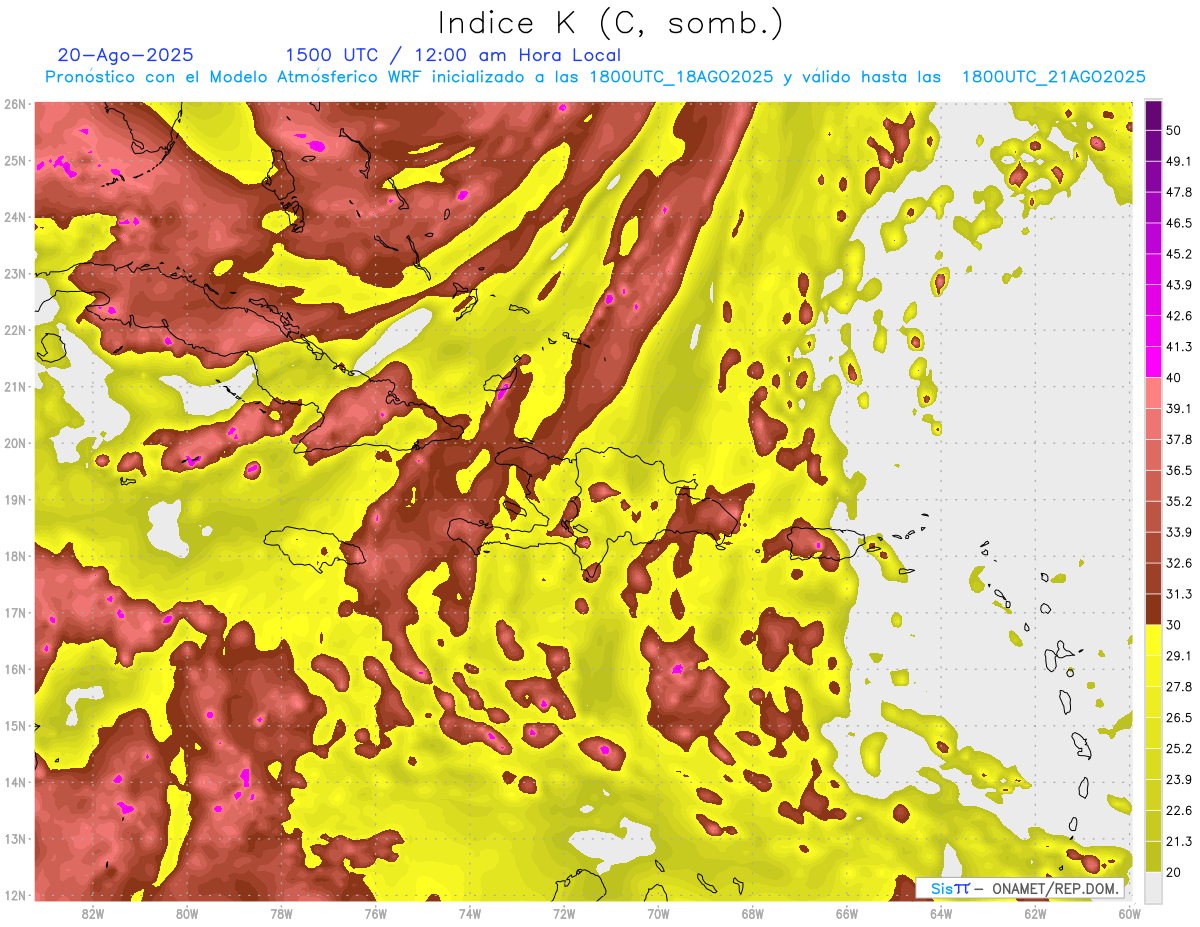Viewport: 1200px width, 927px height.
Task: Select the "14N" latitude axis label
Action: tap(14, 782)
